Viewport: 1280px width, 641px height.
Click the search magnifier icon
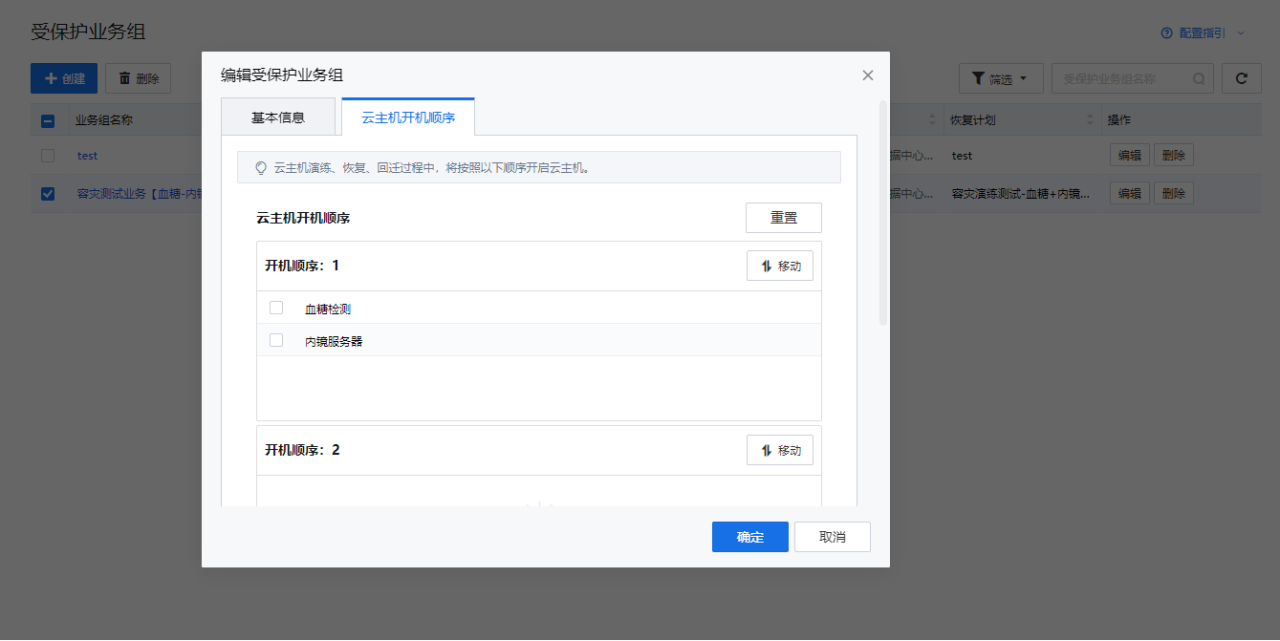(x=1199, y=79)
